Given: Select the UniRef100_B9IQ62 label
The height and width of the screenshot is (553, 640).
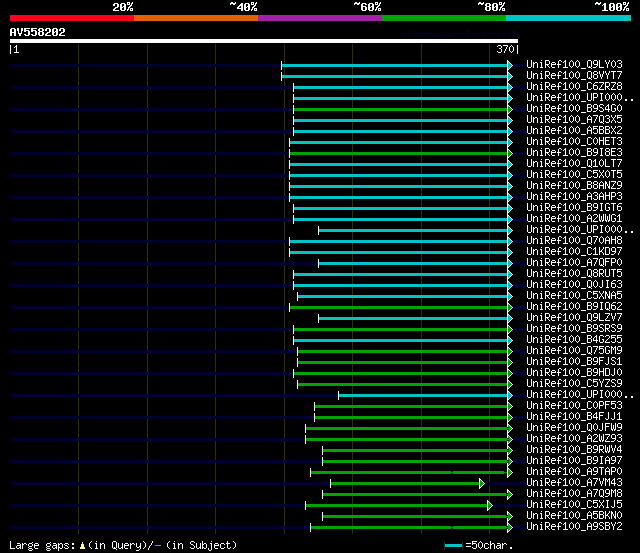Looking at the screenshot, I should (x=574, y=307).
